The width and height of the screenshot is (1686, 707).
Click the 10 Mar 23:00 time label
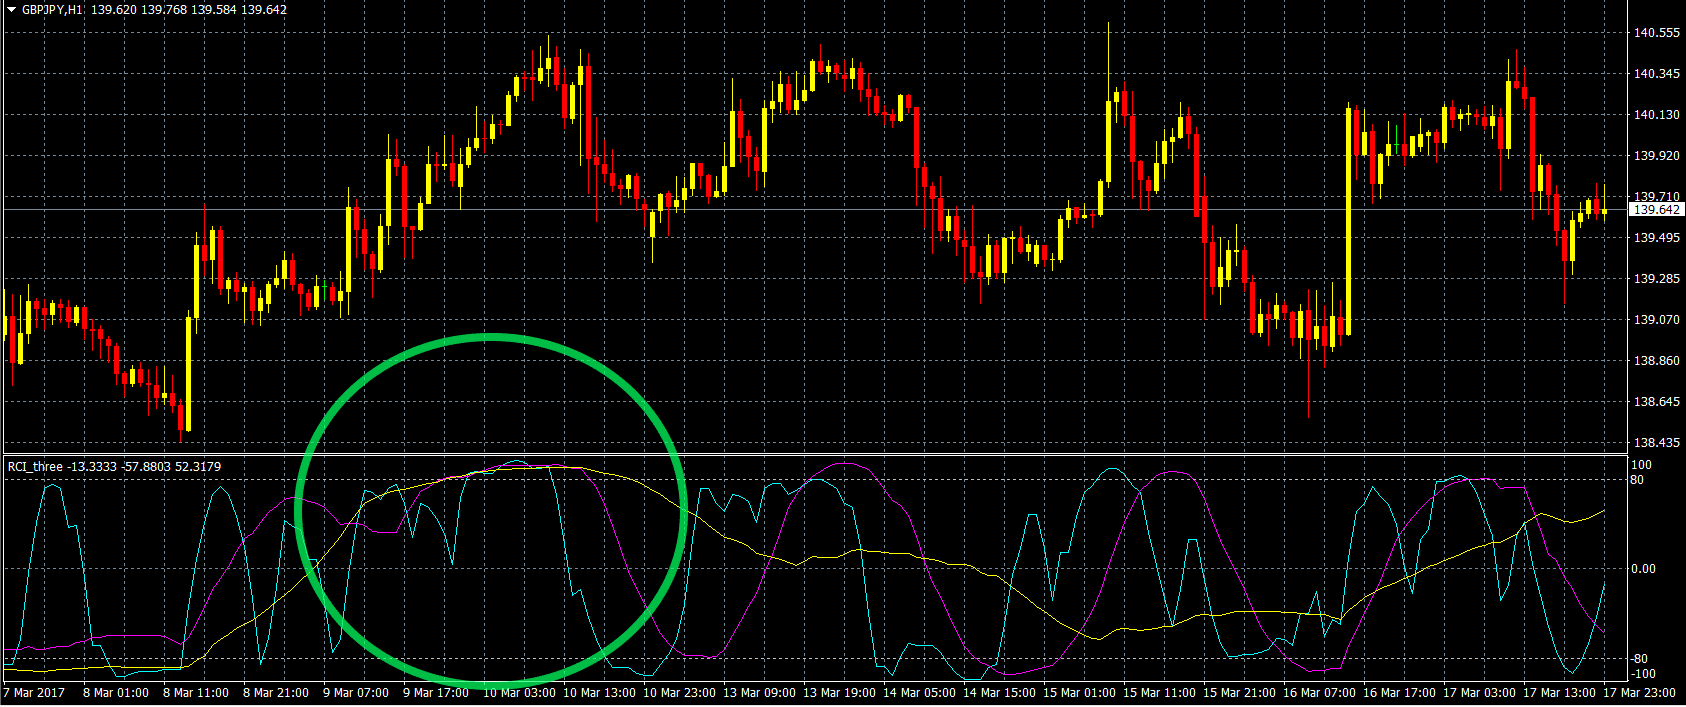click(679, 693)
